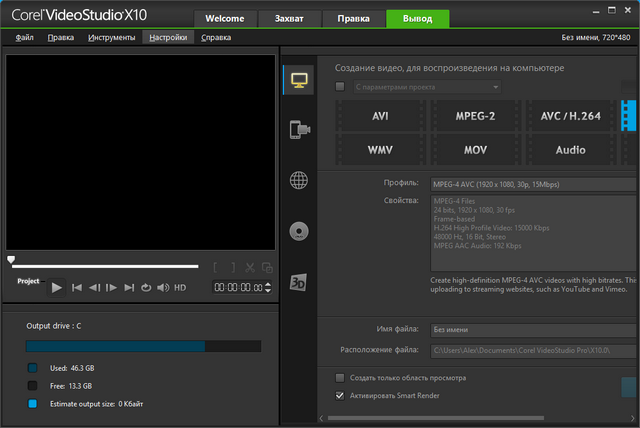Select the Disc burning output icon
Viewport: 640px width, 428px height.
tap(298, 232)
